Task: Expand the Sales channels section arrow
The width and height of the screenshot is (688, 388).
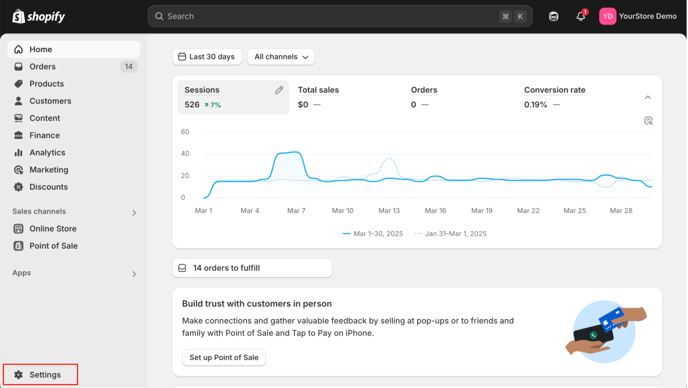Action: pyautogui.click(x=134, y=213)
